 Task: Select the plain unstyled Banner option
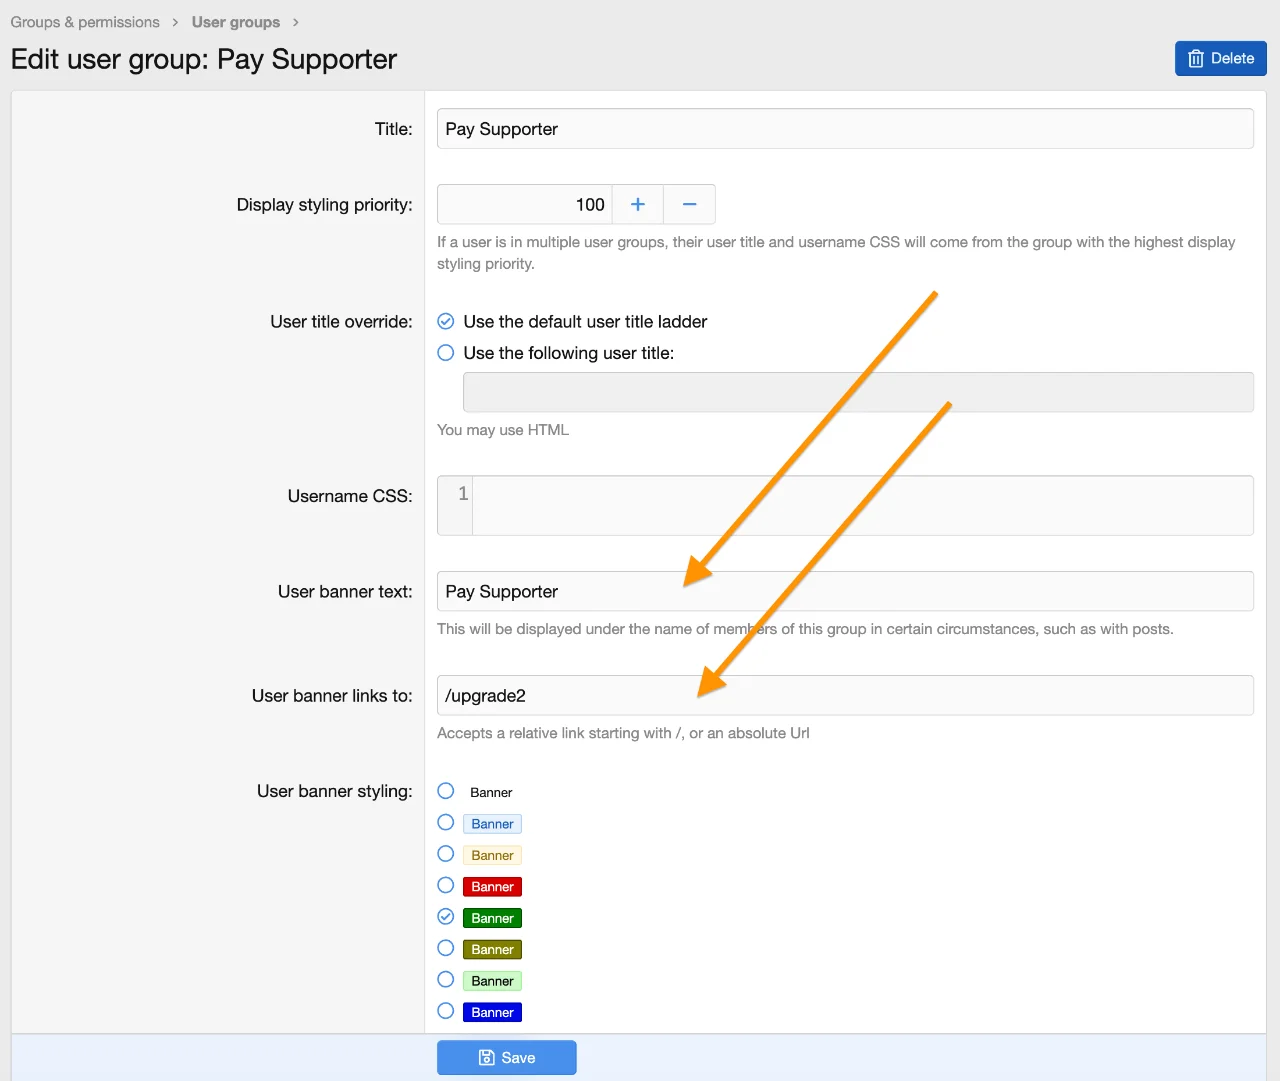coord(445,790)
